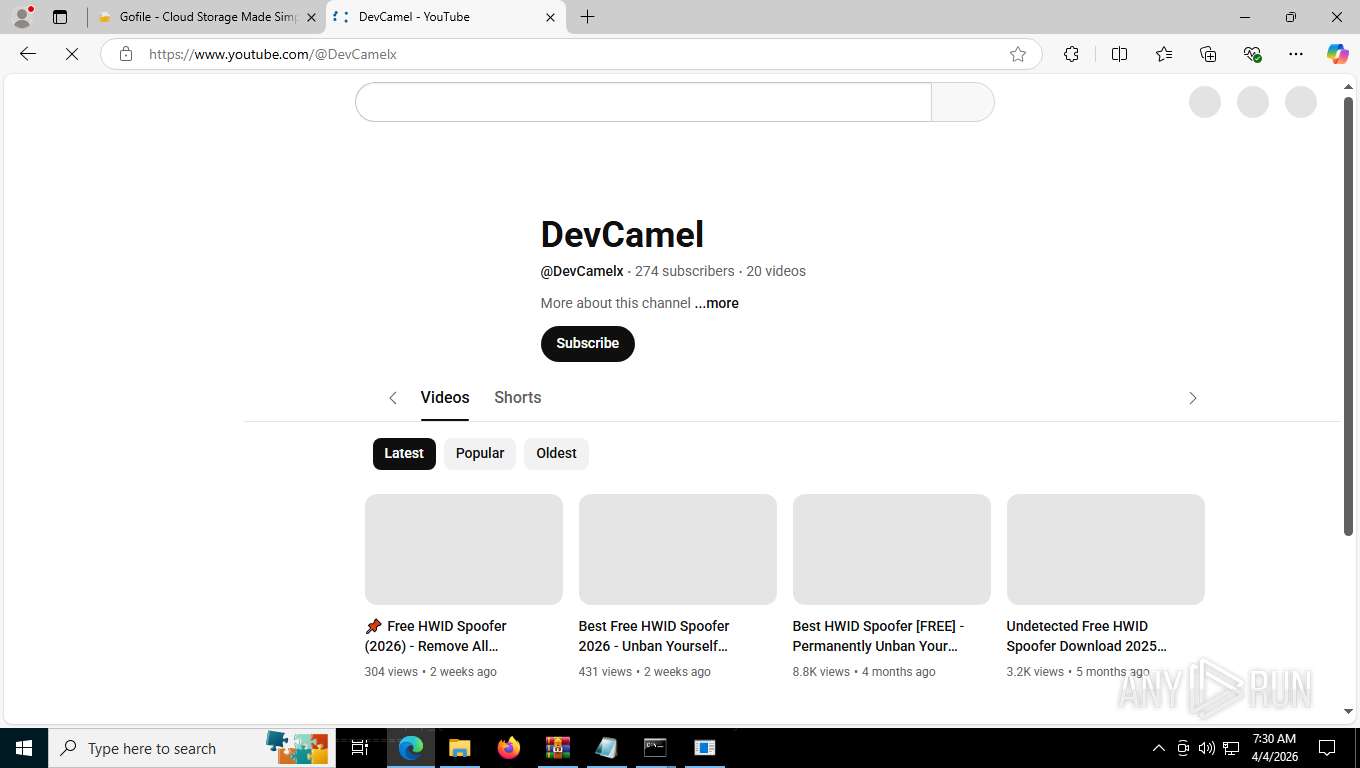Viewport: 1360px width, 768px height.
Task: Open tab actions menu icon
Action: (60, 17)
